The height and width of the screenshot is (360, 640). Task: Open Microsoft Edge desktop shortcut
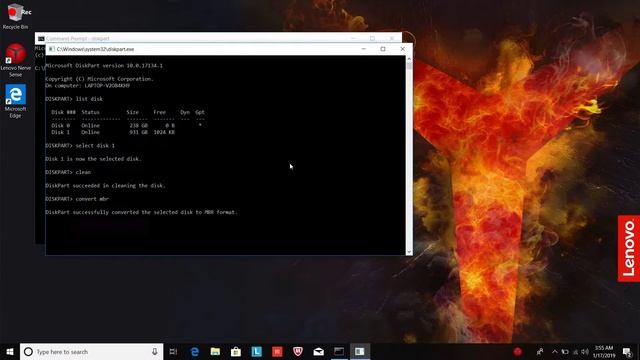click(15, 101)
